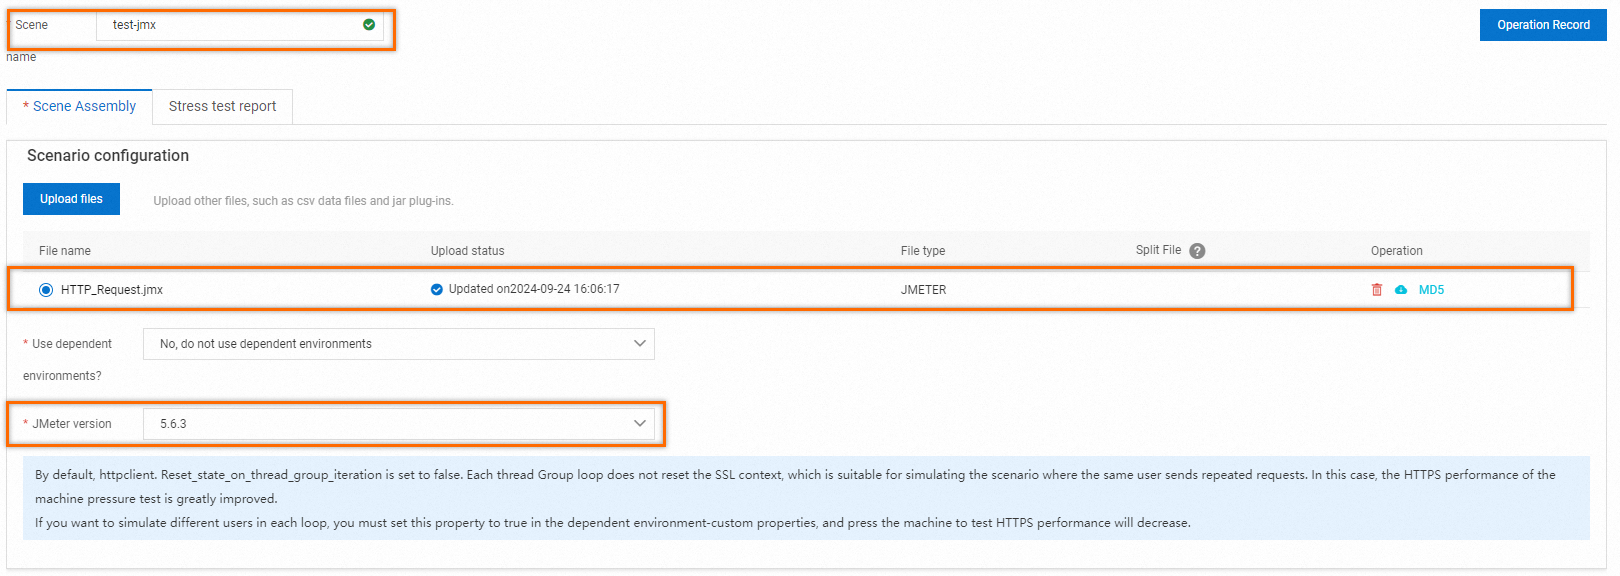Open the Use dependent environments dropdown

click(x=399, y=344)
